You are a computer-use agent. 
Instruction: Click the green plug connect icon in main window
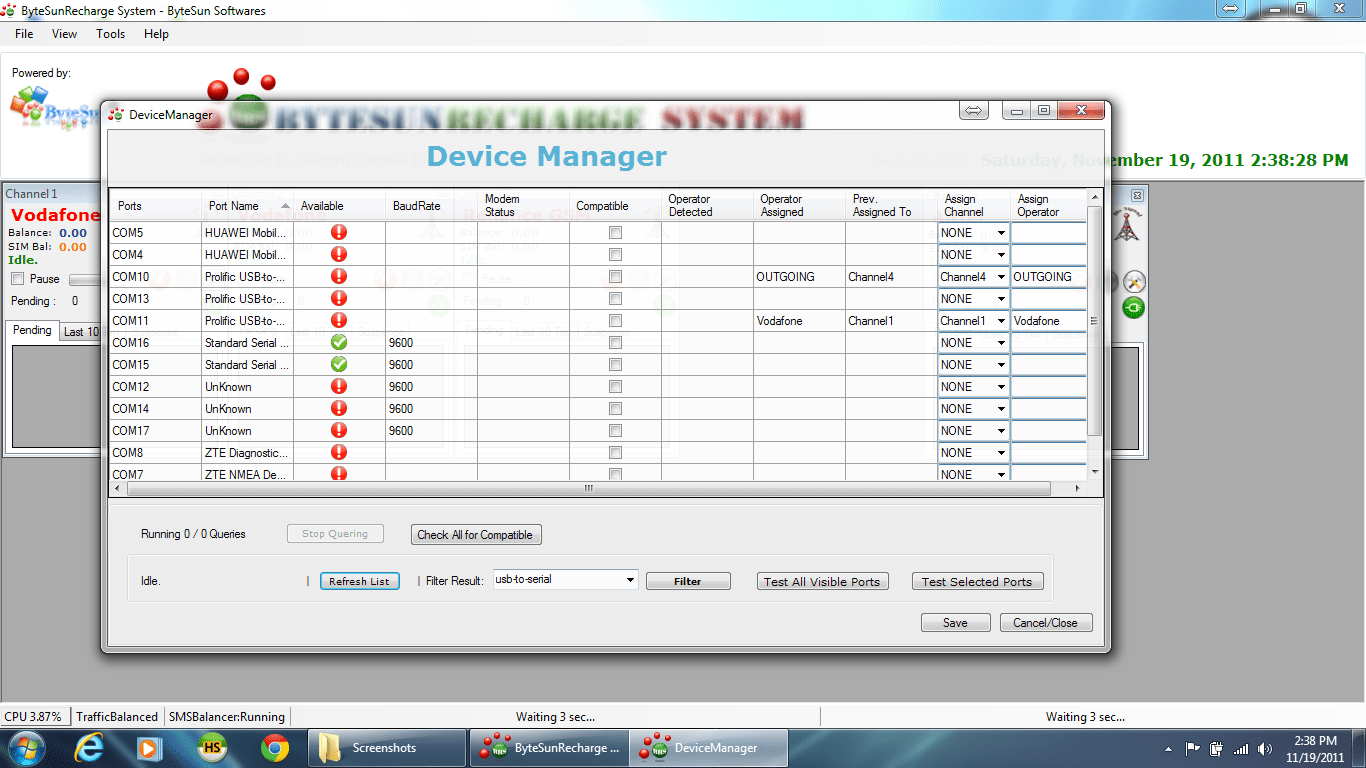point(1133,308)
